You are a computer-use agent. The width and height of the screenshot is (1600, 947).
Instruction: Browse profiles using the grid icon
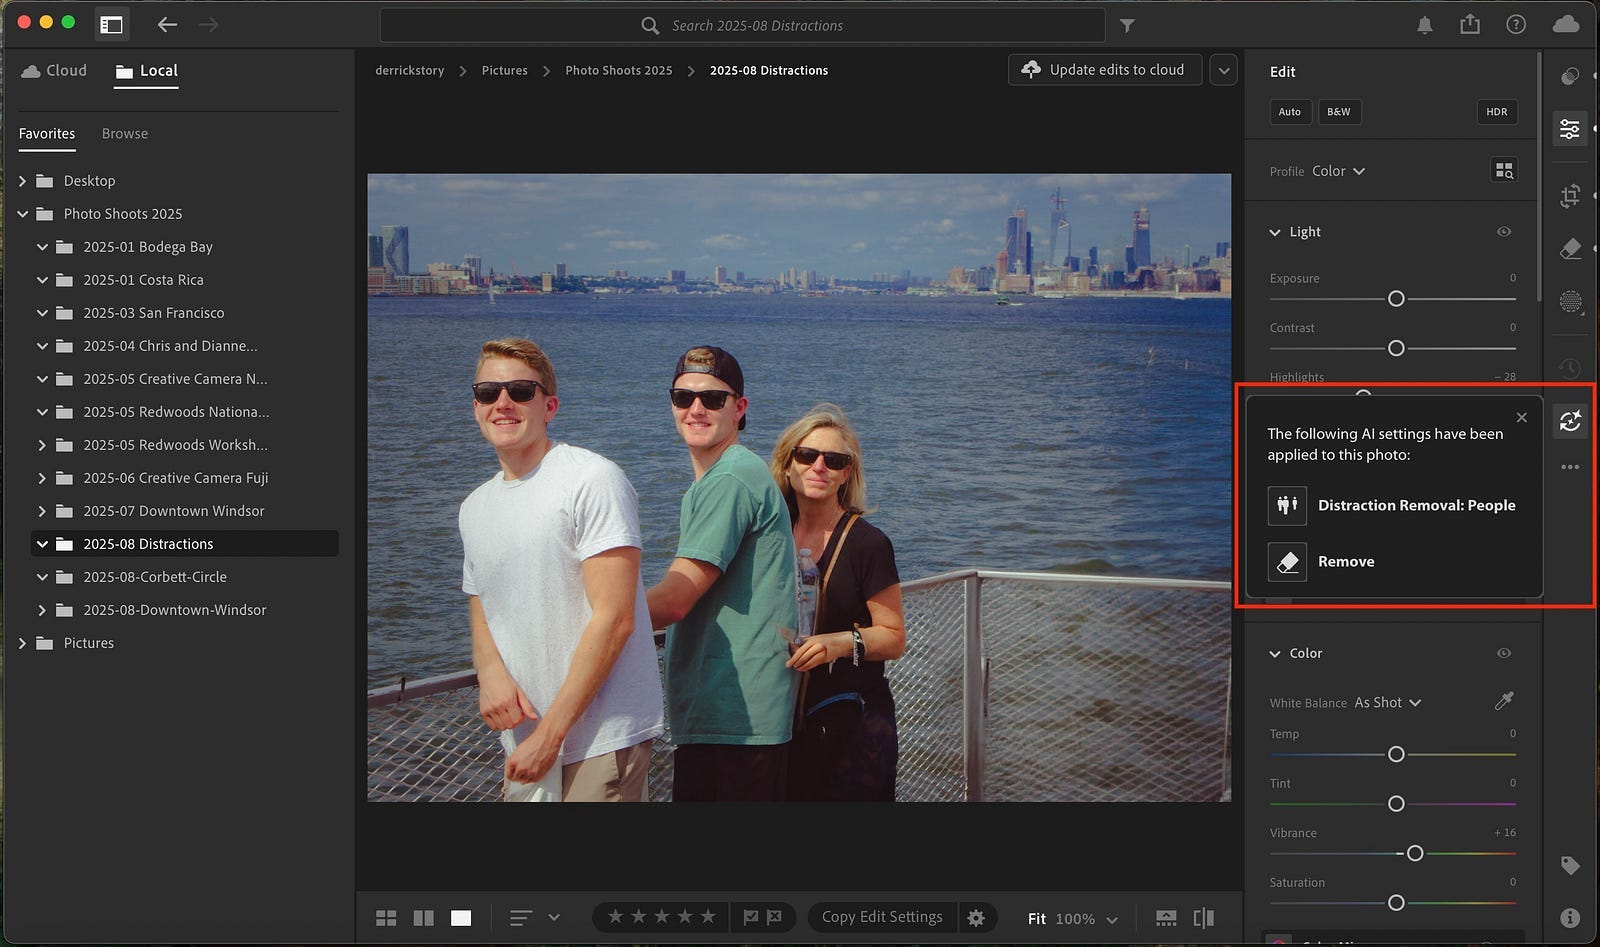1503,171
